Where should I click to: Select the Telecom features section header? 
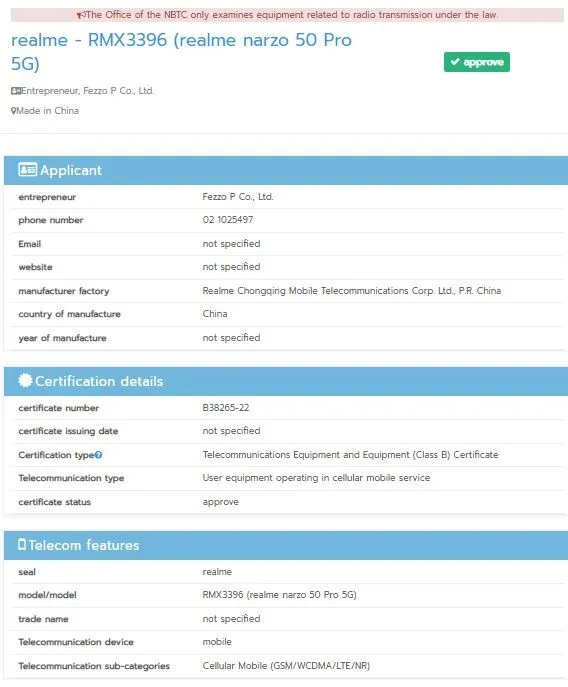tap(286, 545)
